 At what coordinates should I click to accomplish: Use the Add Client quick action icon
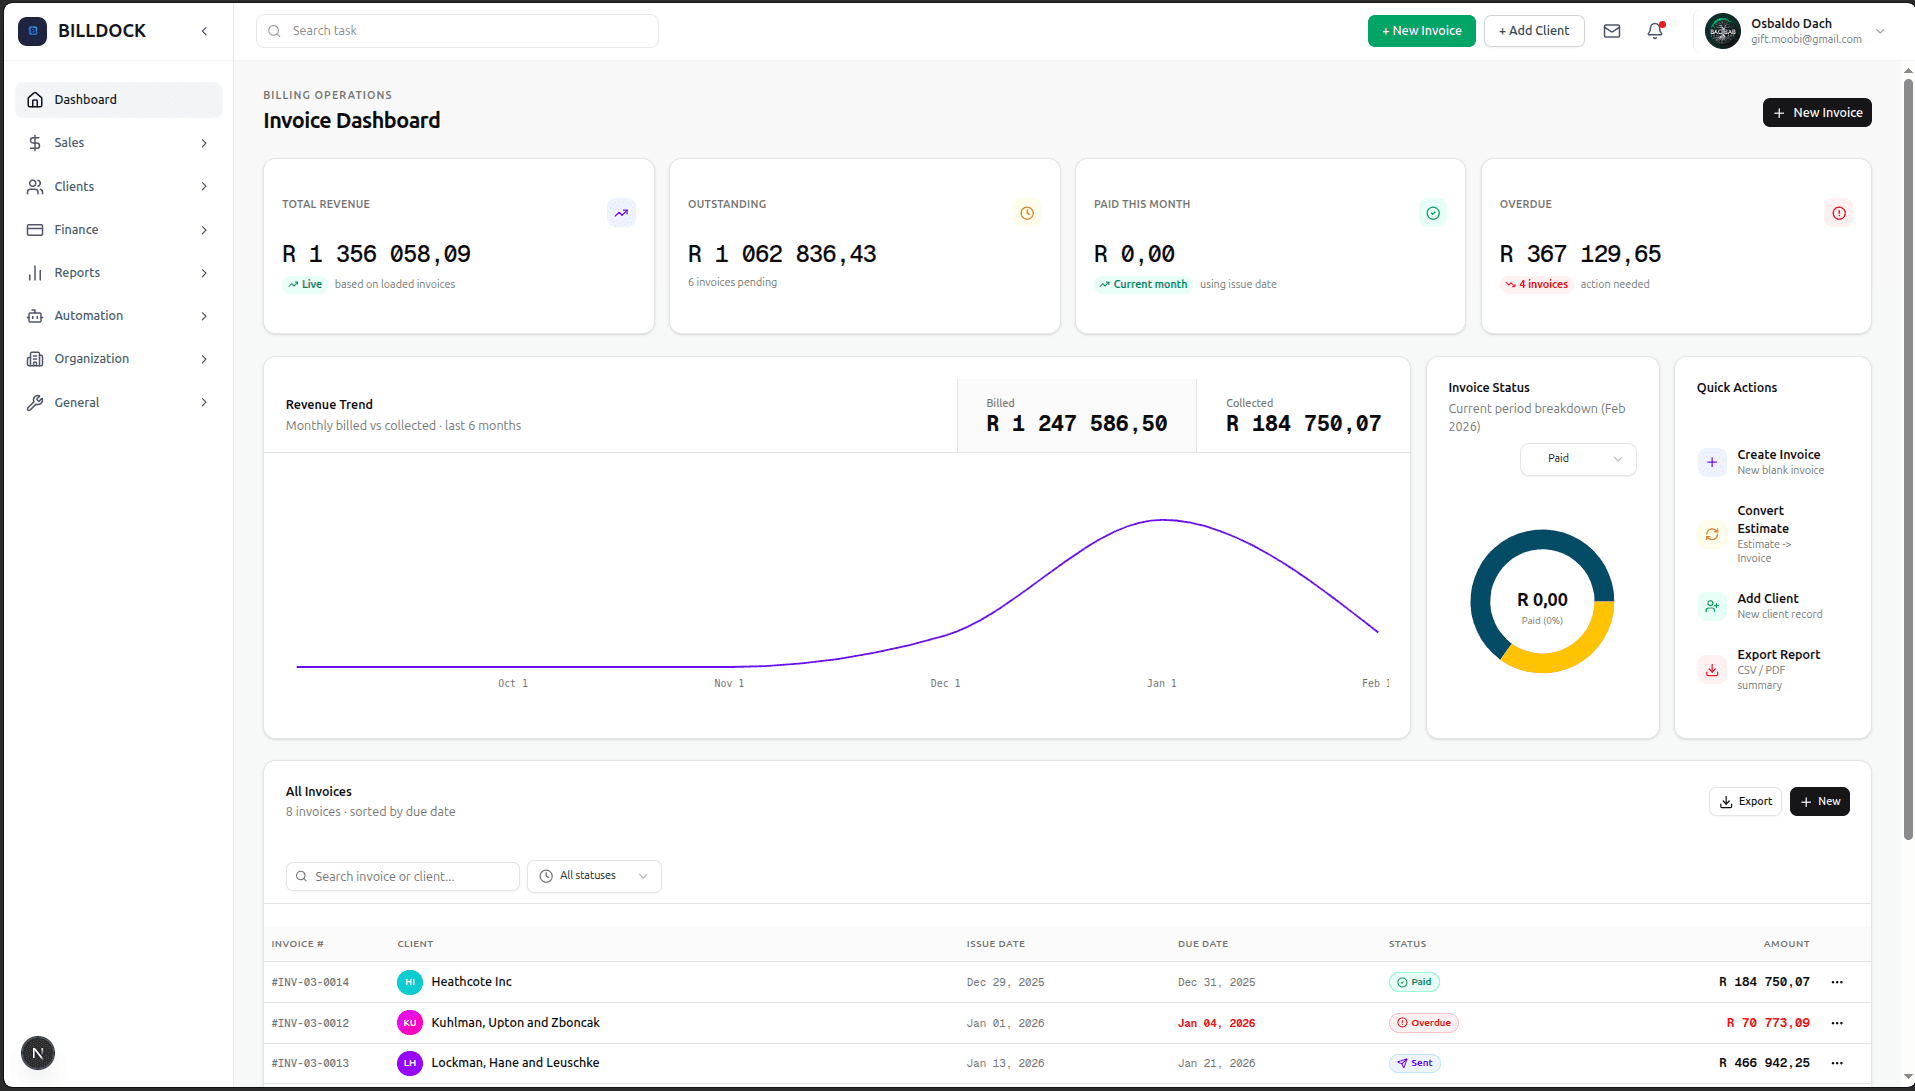pyautogui.click(x=1711, y=605)
